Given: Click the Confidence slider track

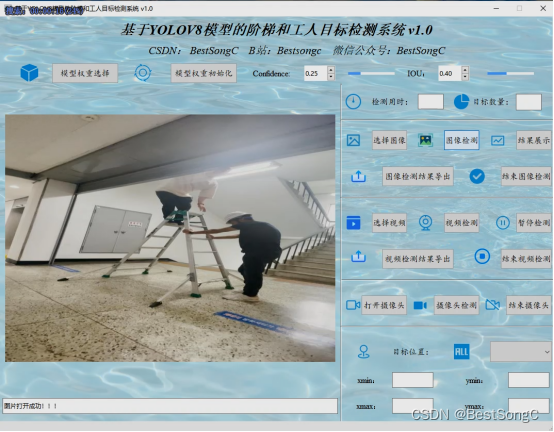Looking at the screenshot, I should (x=371, y=73).
